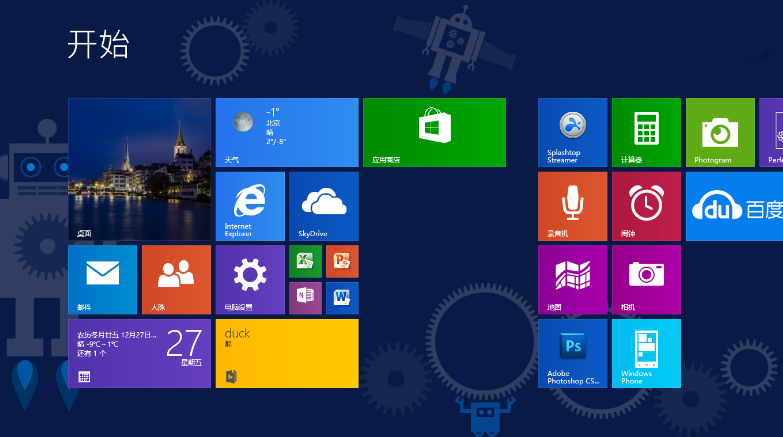Launch the small Word tile
The height and width of the screenshot is (437, 783).
click(342, 298)
